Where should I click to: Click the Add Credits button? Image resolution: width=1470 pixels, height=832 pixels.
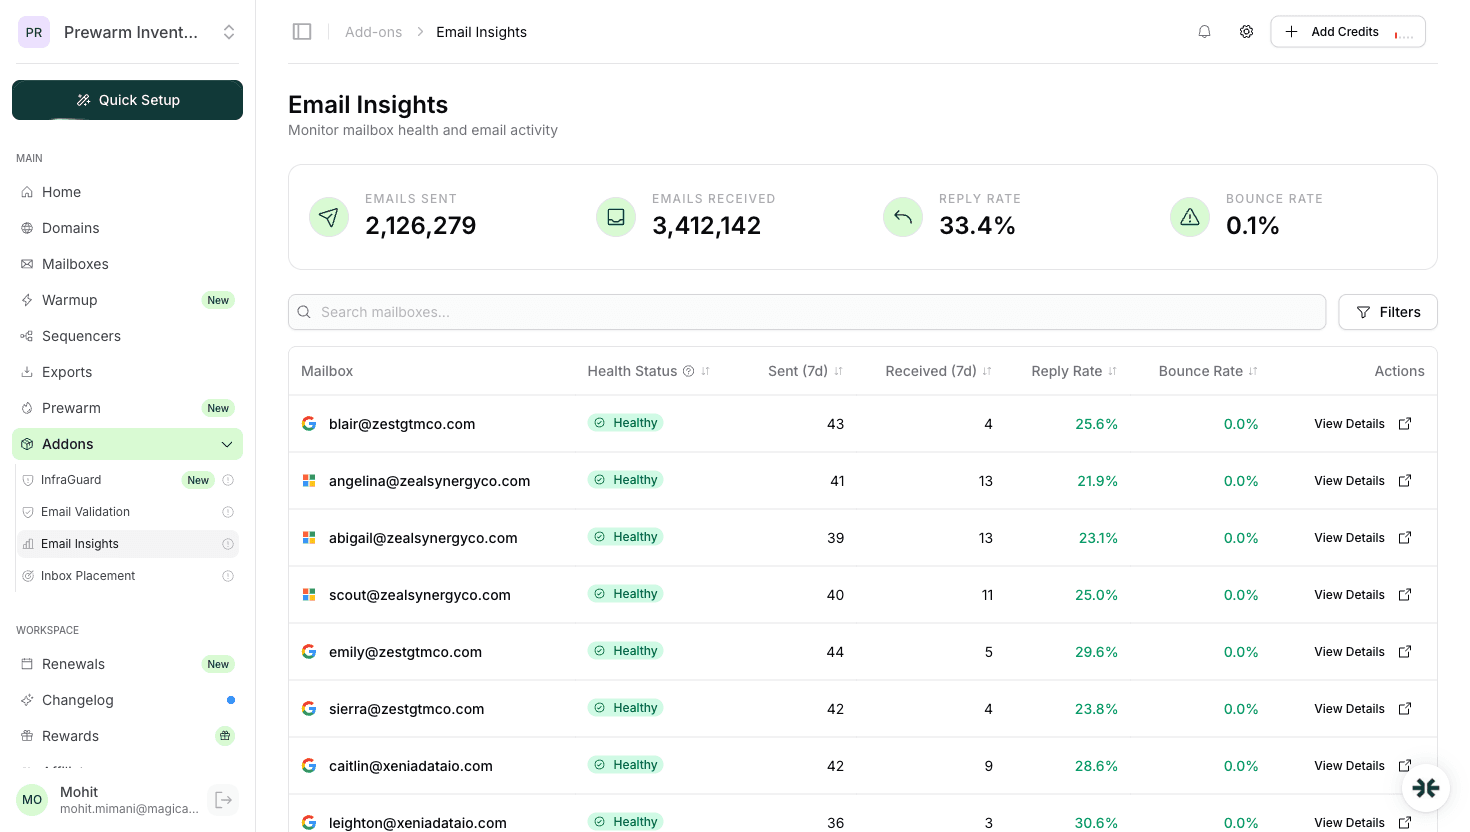click(x=1333, y=31)
